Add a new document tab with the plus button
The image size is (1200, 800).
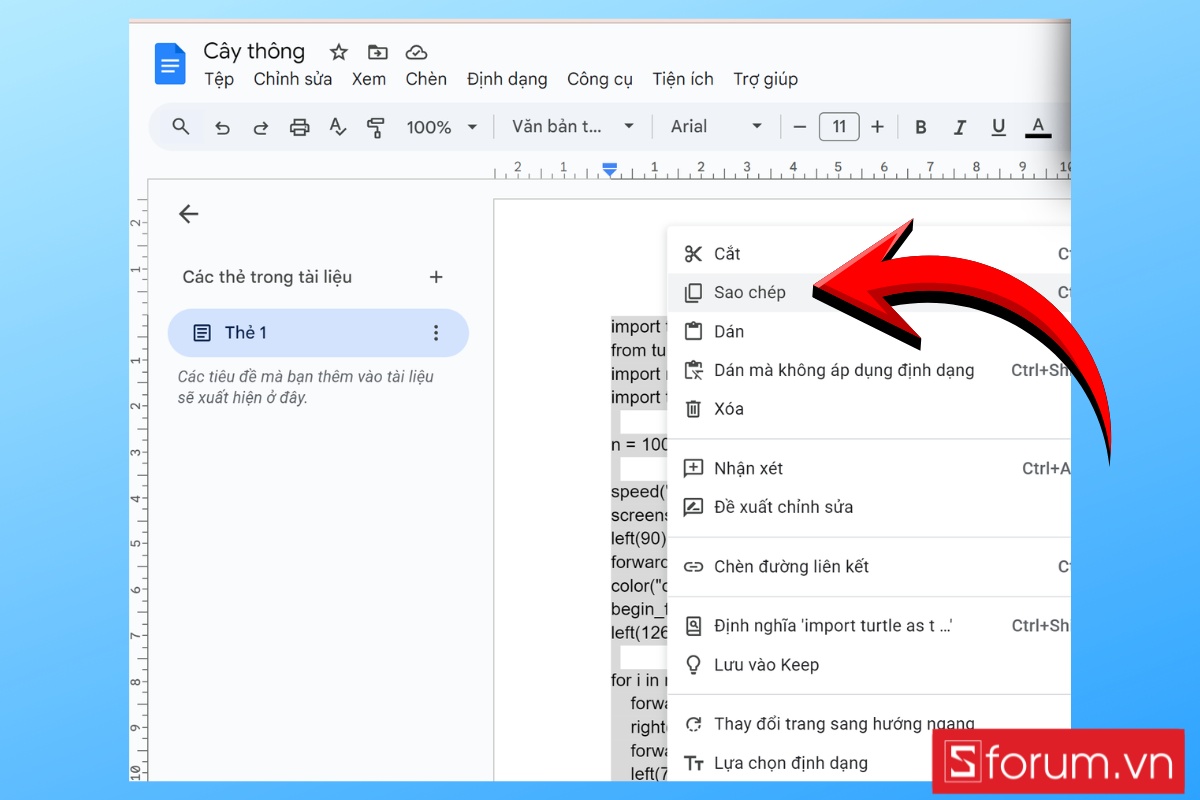coord(436,277)
